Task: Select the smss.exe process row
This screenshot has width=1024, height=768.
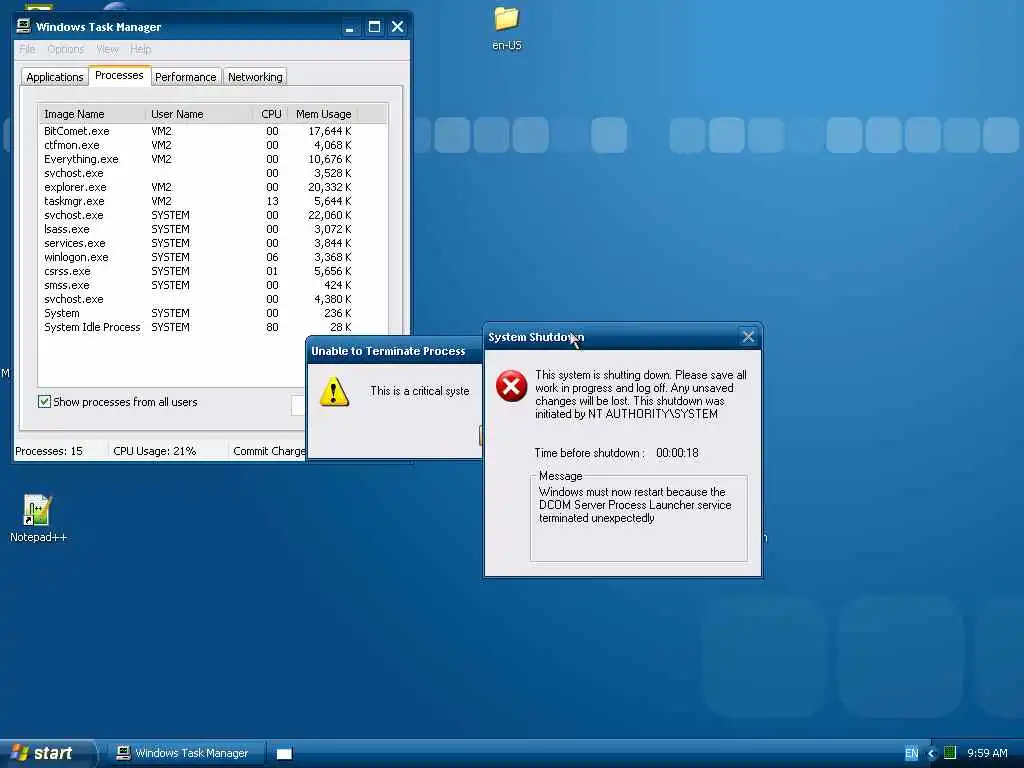Action: pyautogui.click(x=197, y=285)
